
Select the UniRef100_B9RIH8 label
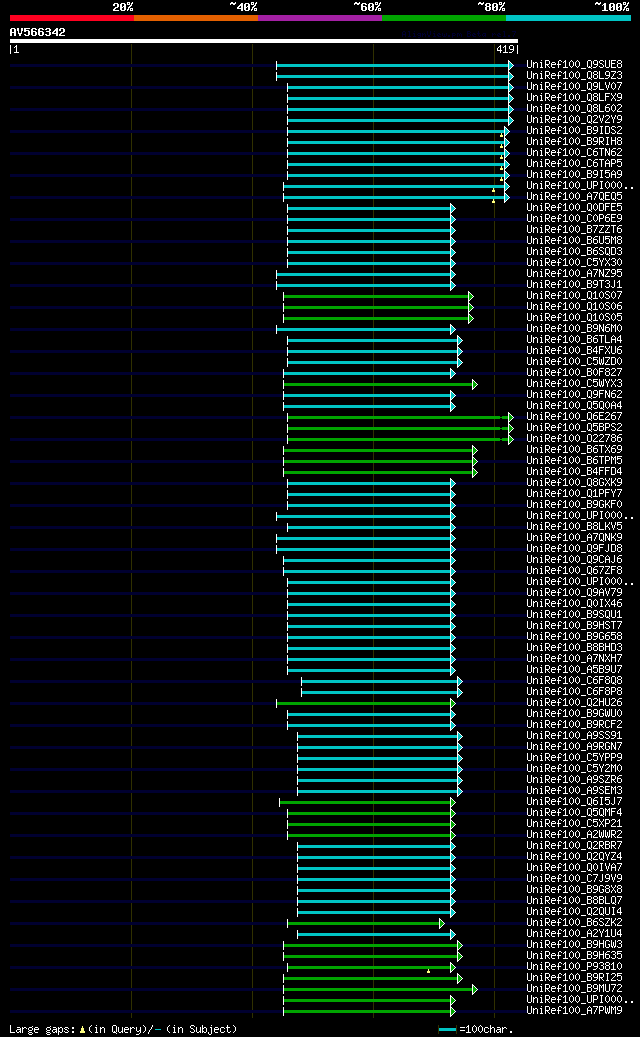[574, 142]
